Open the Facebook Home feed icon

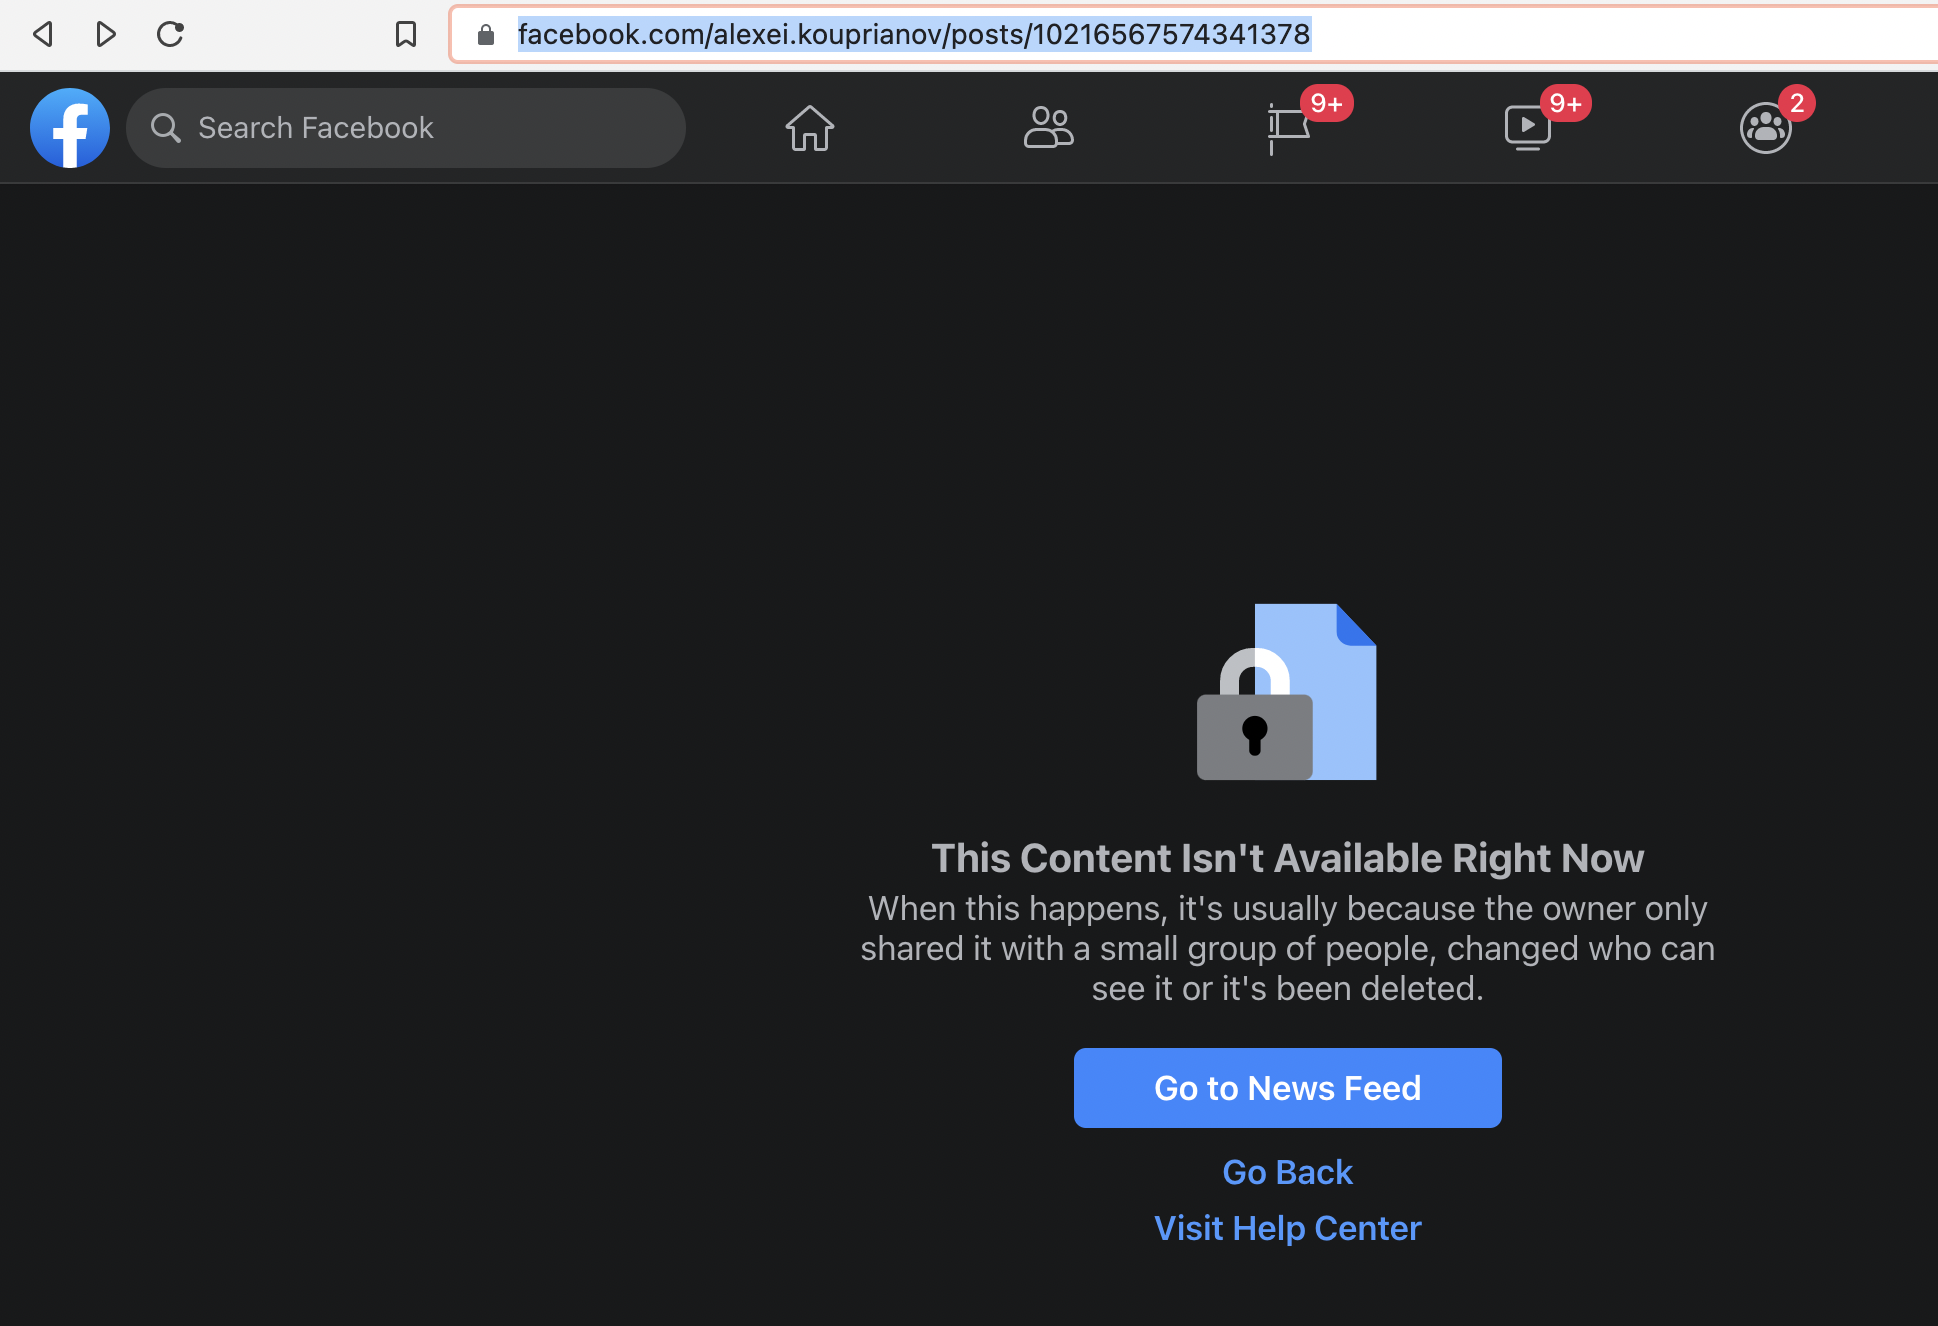[809, 128]
